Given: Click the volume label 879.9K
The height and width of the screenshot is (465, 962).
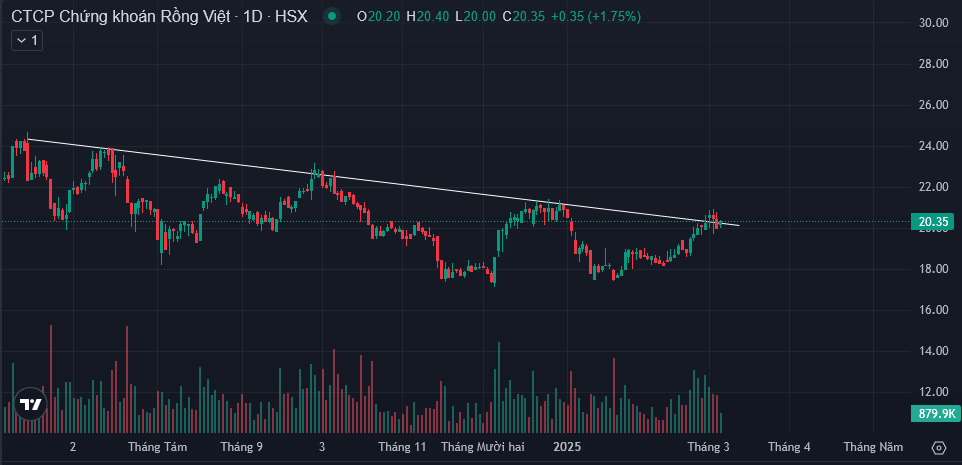Looking at the screenshot, I should point(936,414).
